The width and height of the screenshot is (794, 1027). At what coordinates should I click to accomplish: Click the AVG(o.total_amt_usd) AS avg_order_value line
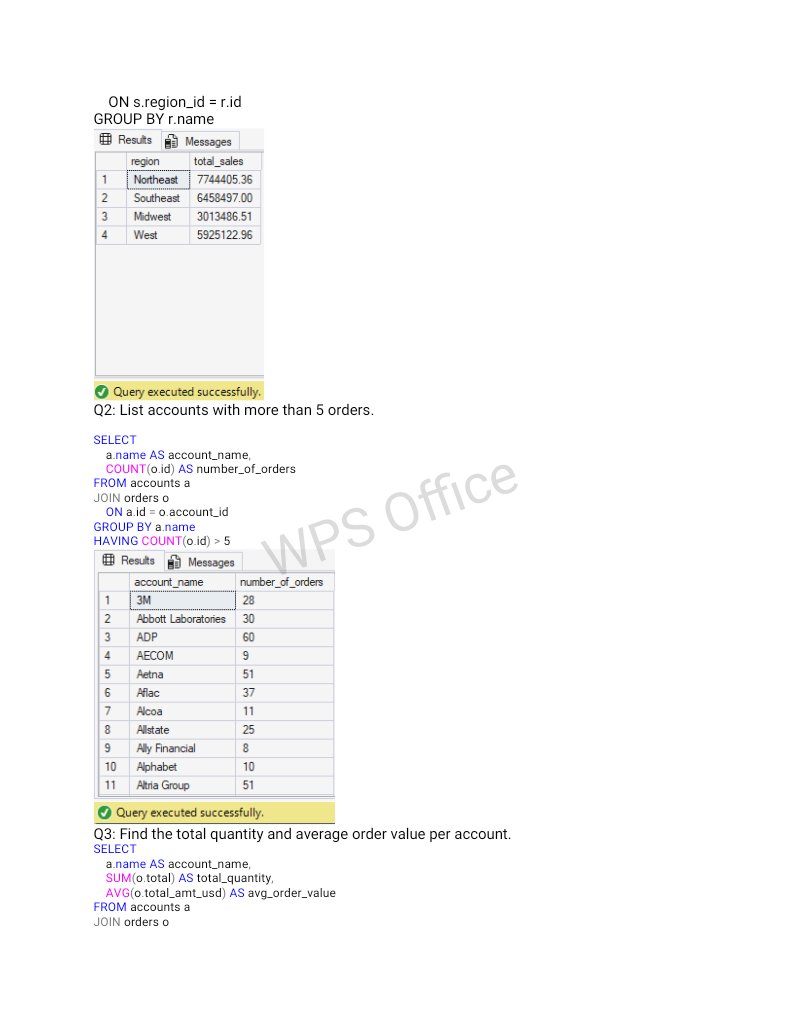(221, 893)
